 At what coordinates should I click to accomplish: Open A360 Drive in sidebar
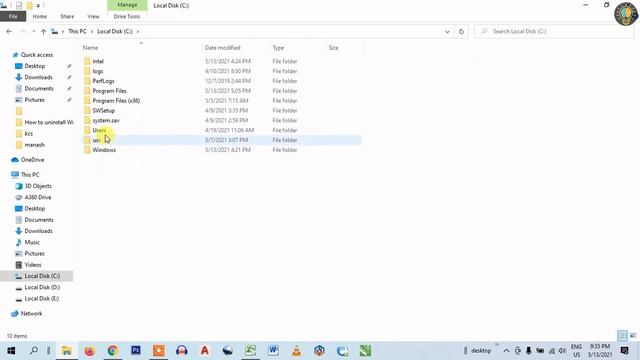pos(38,197)
